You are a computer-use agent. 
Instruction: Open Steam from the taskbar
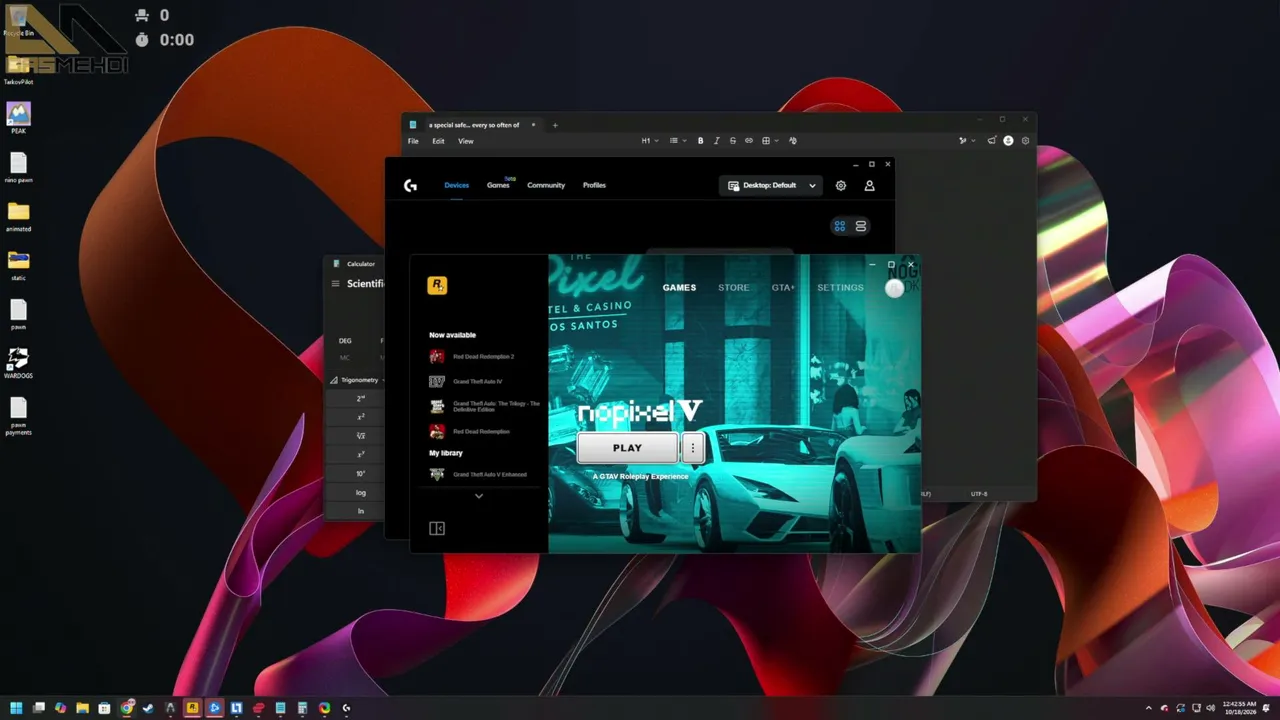149,708
